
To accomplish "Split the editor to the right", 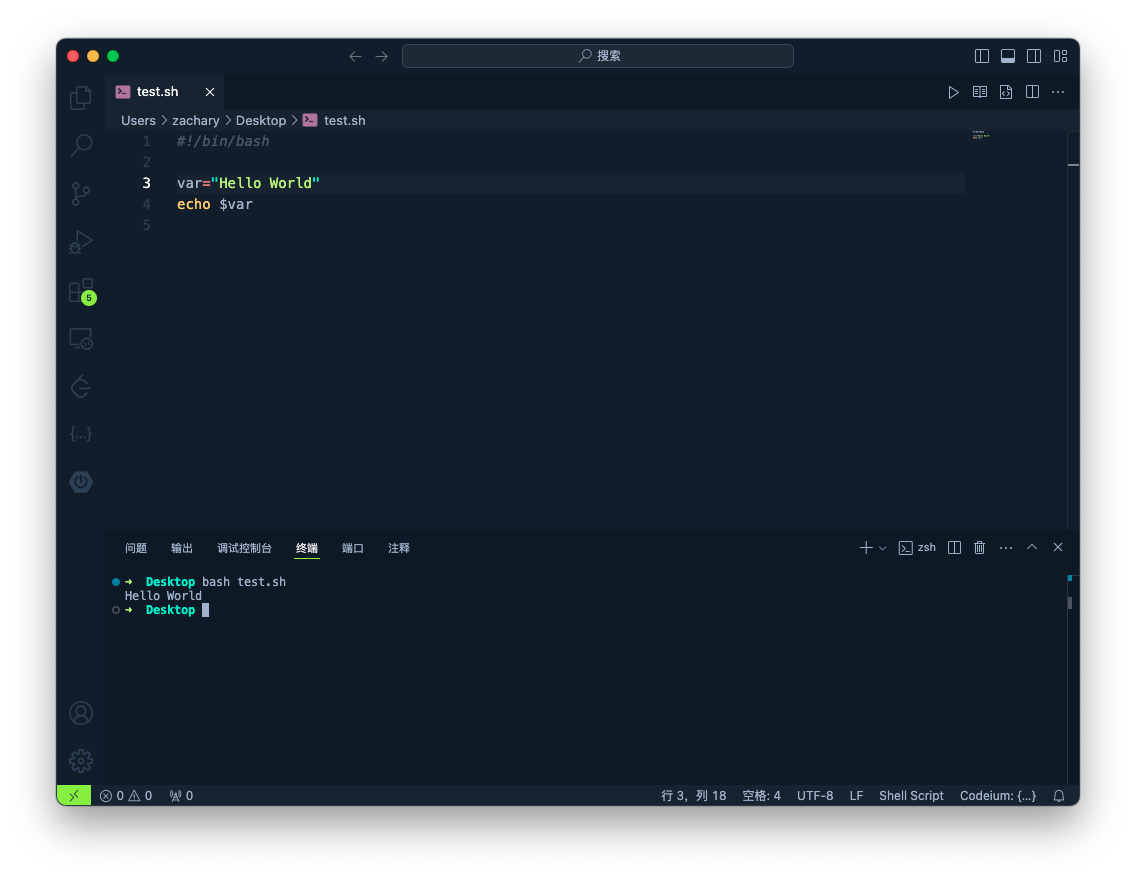I will (1032, 92).
